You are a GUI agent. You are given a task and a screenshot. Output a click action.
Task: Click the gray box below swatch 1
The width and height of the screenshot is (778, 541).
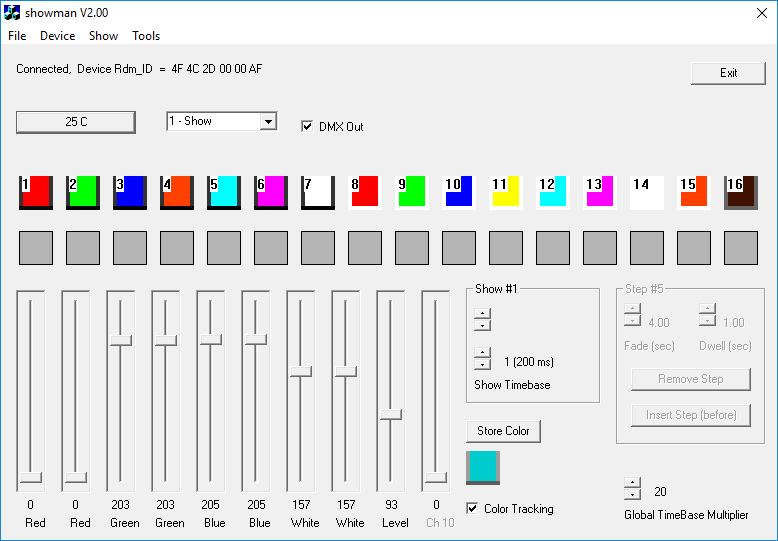(x=36, y=248)
